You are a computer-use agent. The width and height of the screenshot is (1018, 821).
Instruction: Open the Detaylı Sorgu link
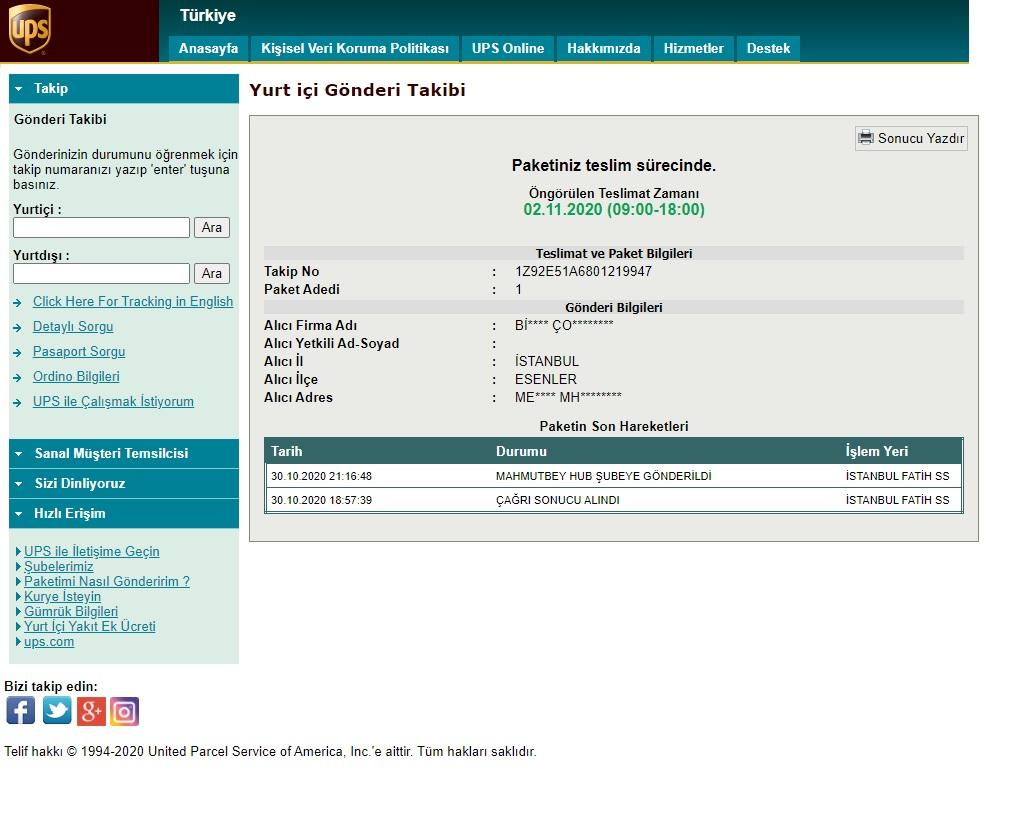click(73, 327)
